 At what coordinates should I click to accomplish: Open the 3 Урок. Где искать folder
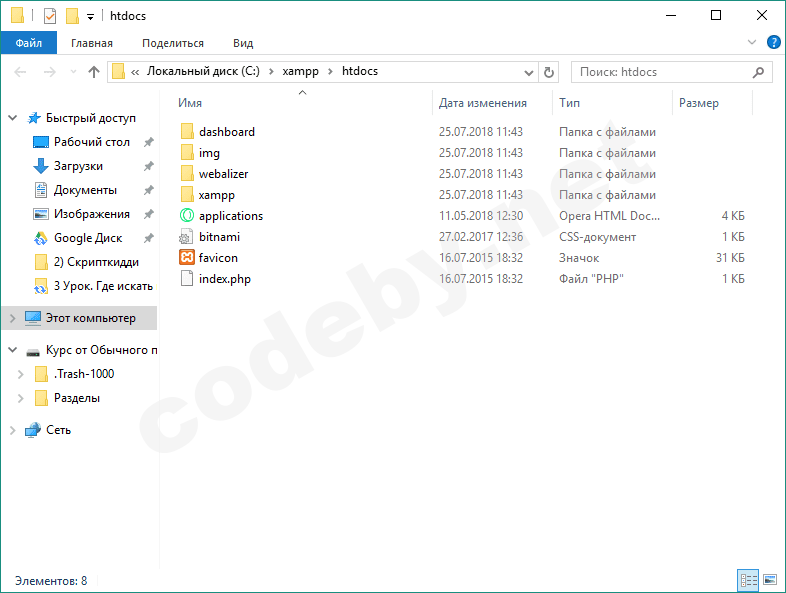(x=103, y=286)
